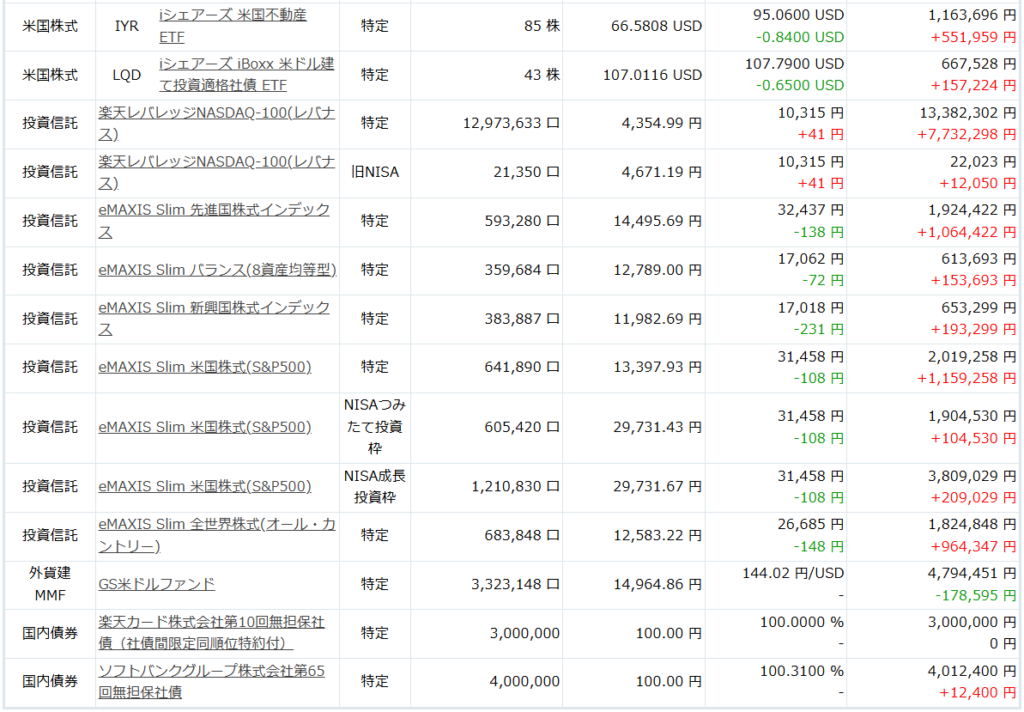Open 楽天レバレッジNASDAQ-100 link in the 旧NISA row
This screenshot has height=712, width=1024.
pos(217,172)
